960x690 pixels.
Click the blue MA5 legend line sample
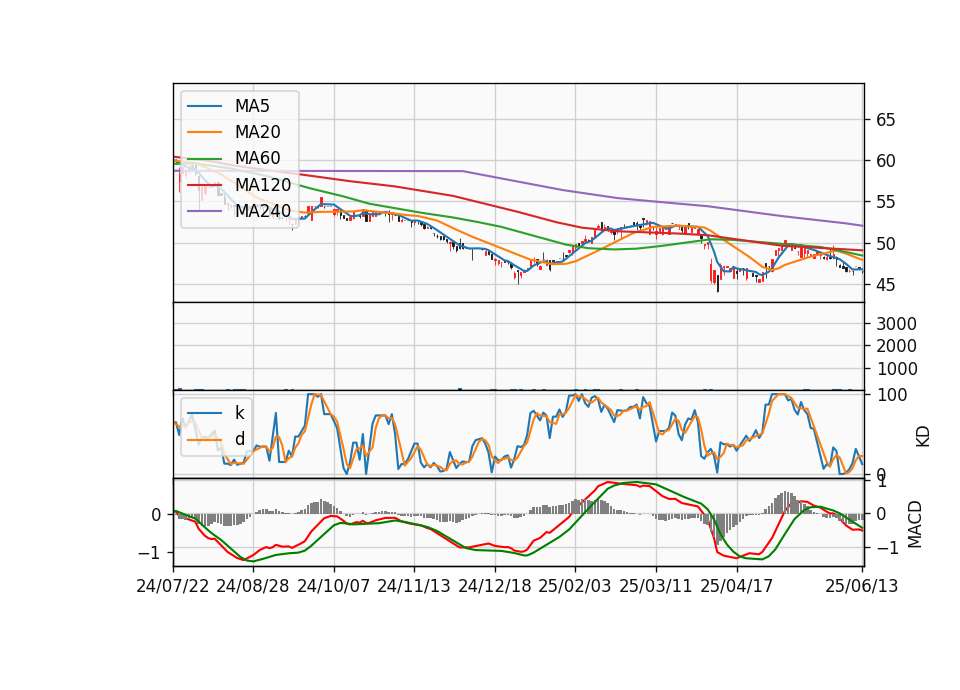[204, 107]
